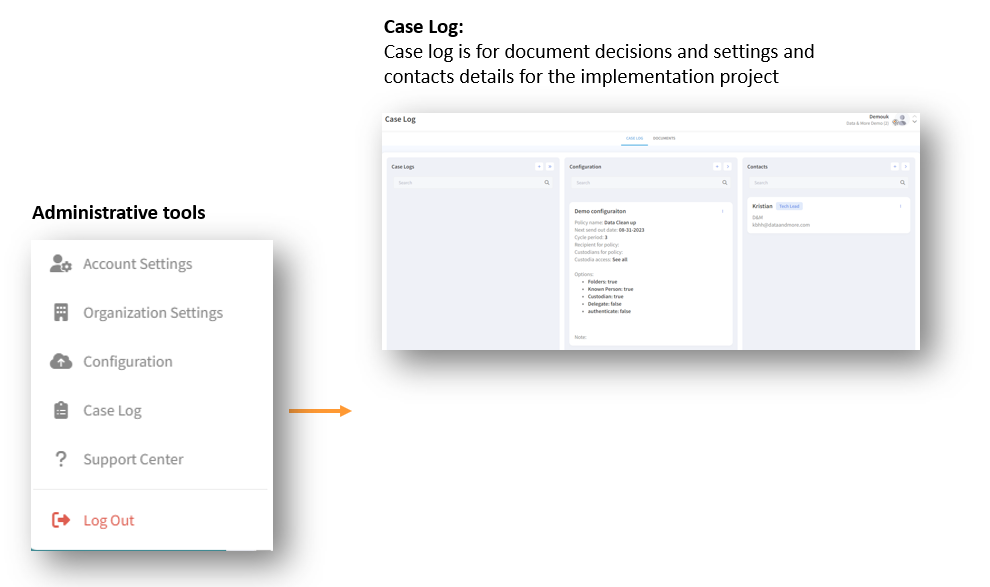Switch to the Documents tab

click(x=664, y=138)
